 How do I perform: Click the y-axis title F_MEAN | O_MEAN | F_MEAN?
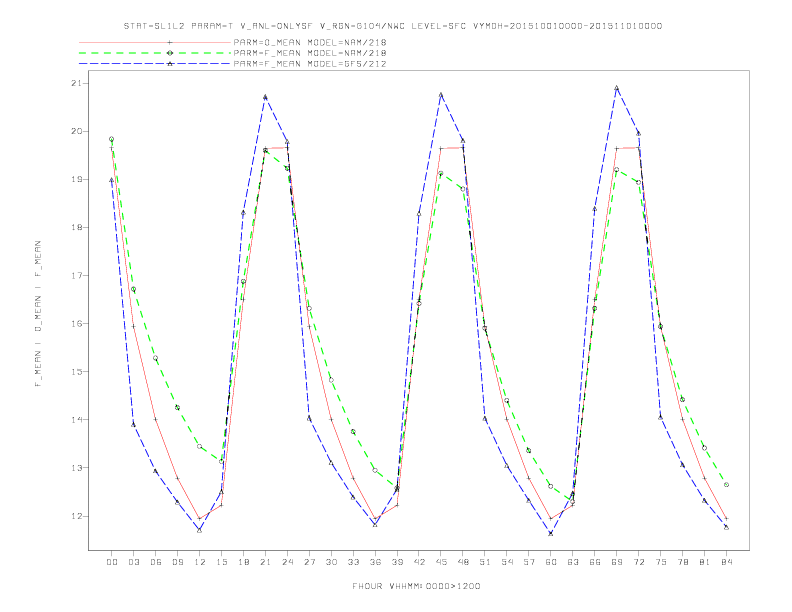pos(38,314)
